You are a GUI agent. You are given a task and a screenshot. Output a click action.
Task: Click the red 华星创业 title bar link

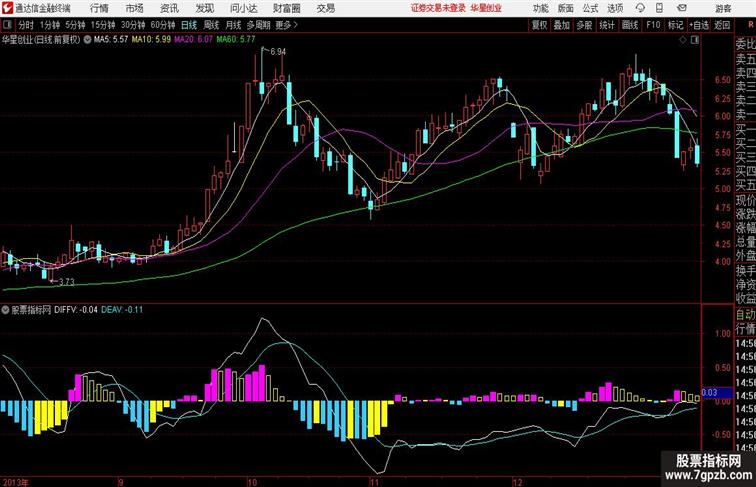(486, 8)
